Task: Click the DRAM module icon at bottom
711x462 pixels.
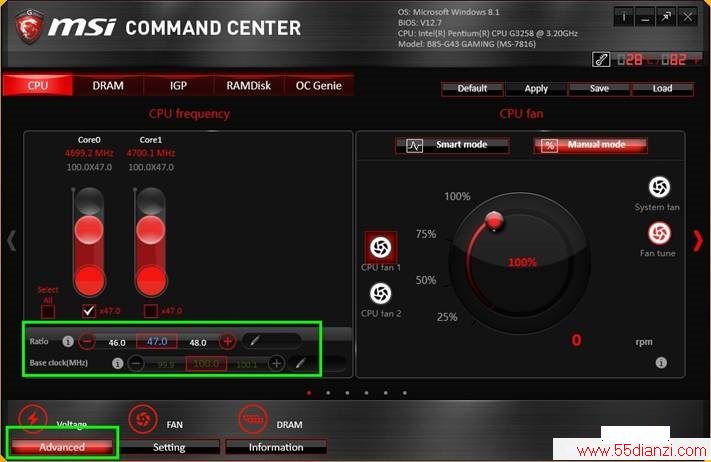Action: click(253, 419)
